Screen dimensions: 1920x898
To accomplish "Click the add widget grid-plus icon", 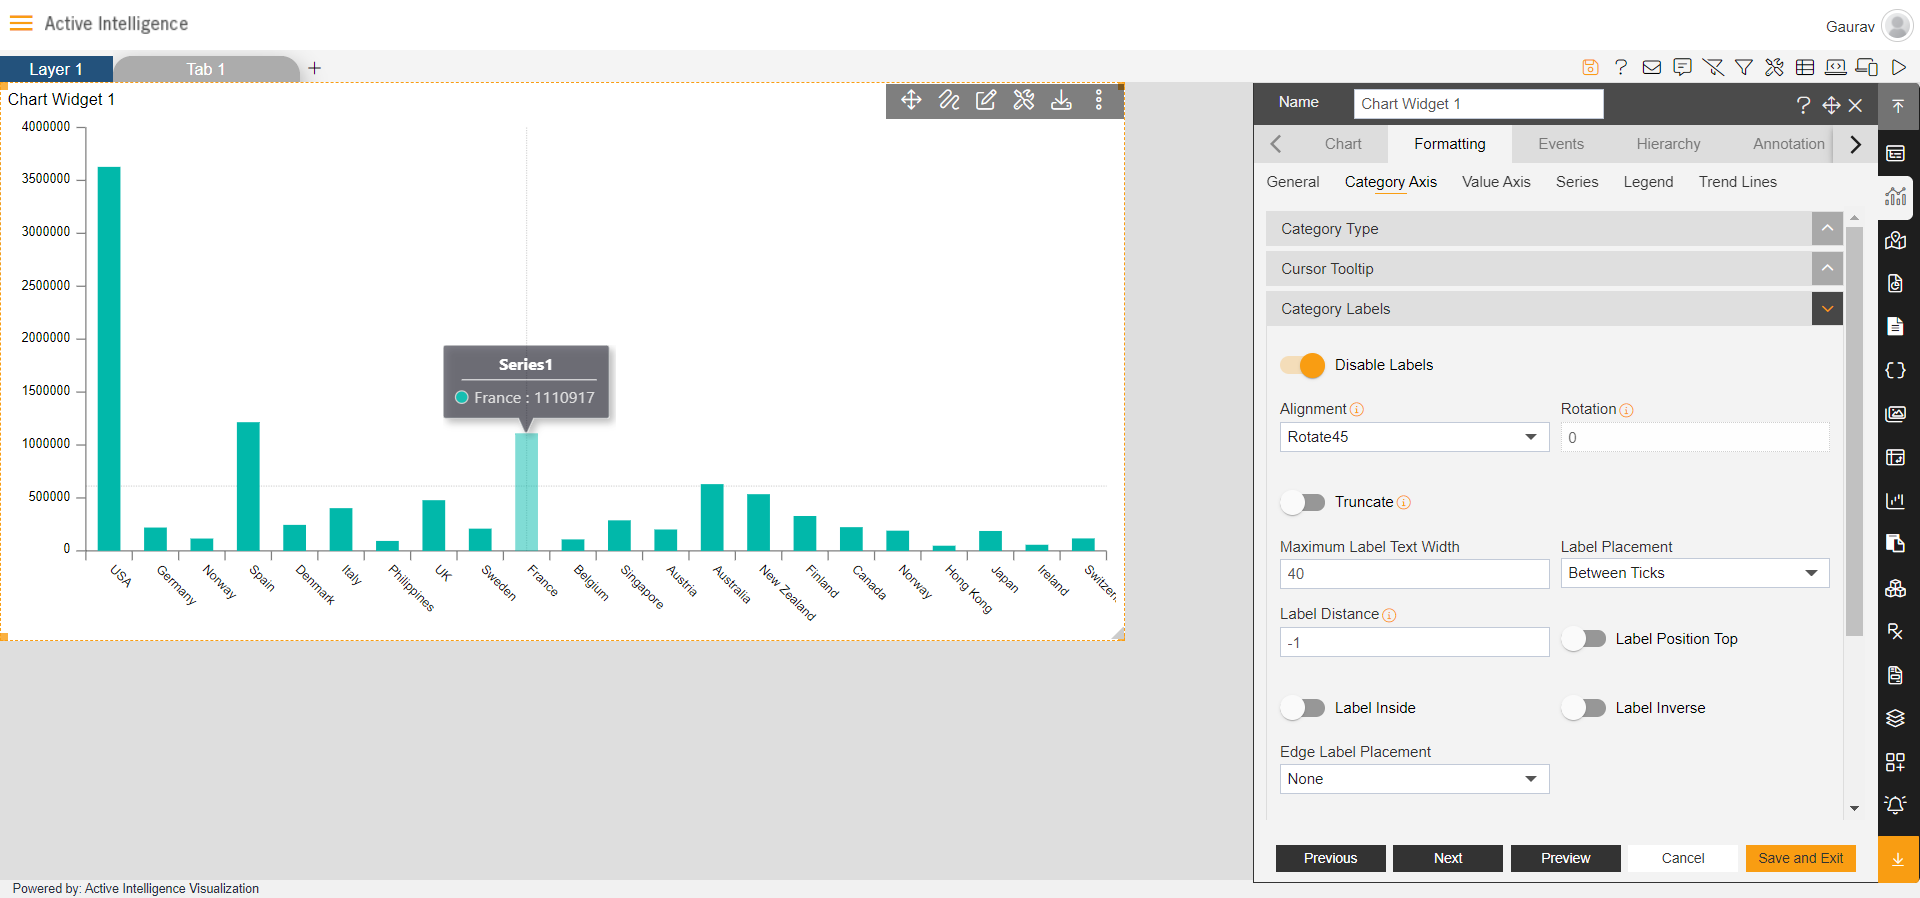I will coord(1896,762).
